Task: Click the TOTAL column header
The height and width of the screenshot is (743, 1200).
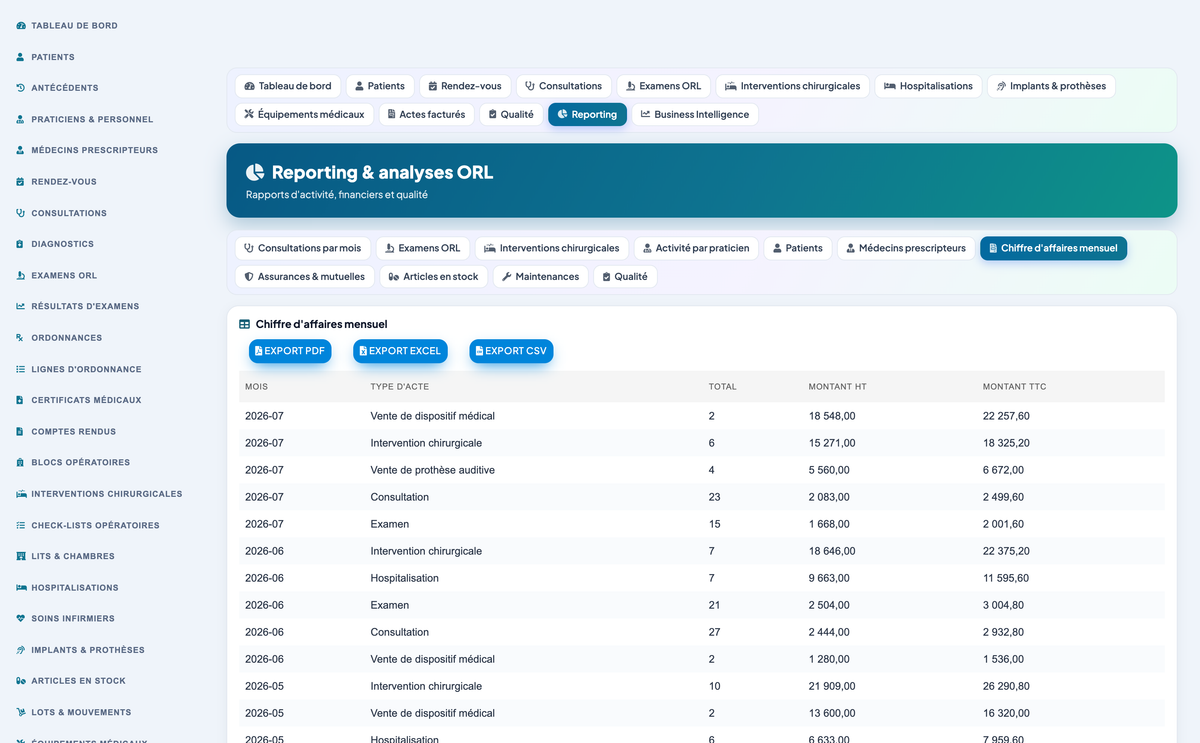Action: [722, 387]
